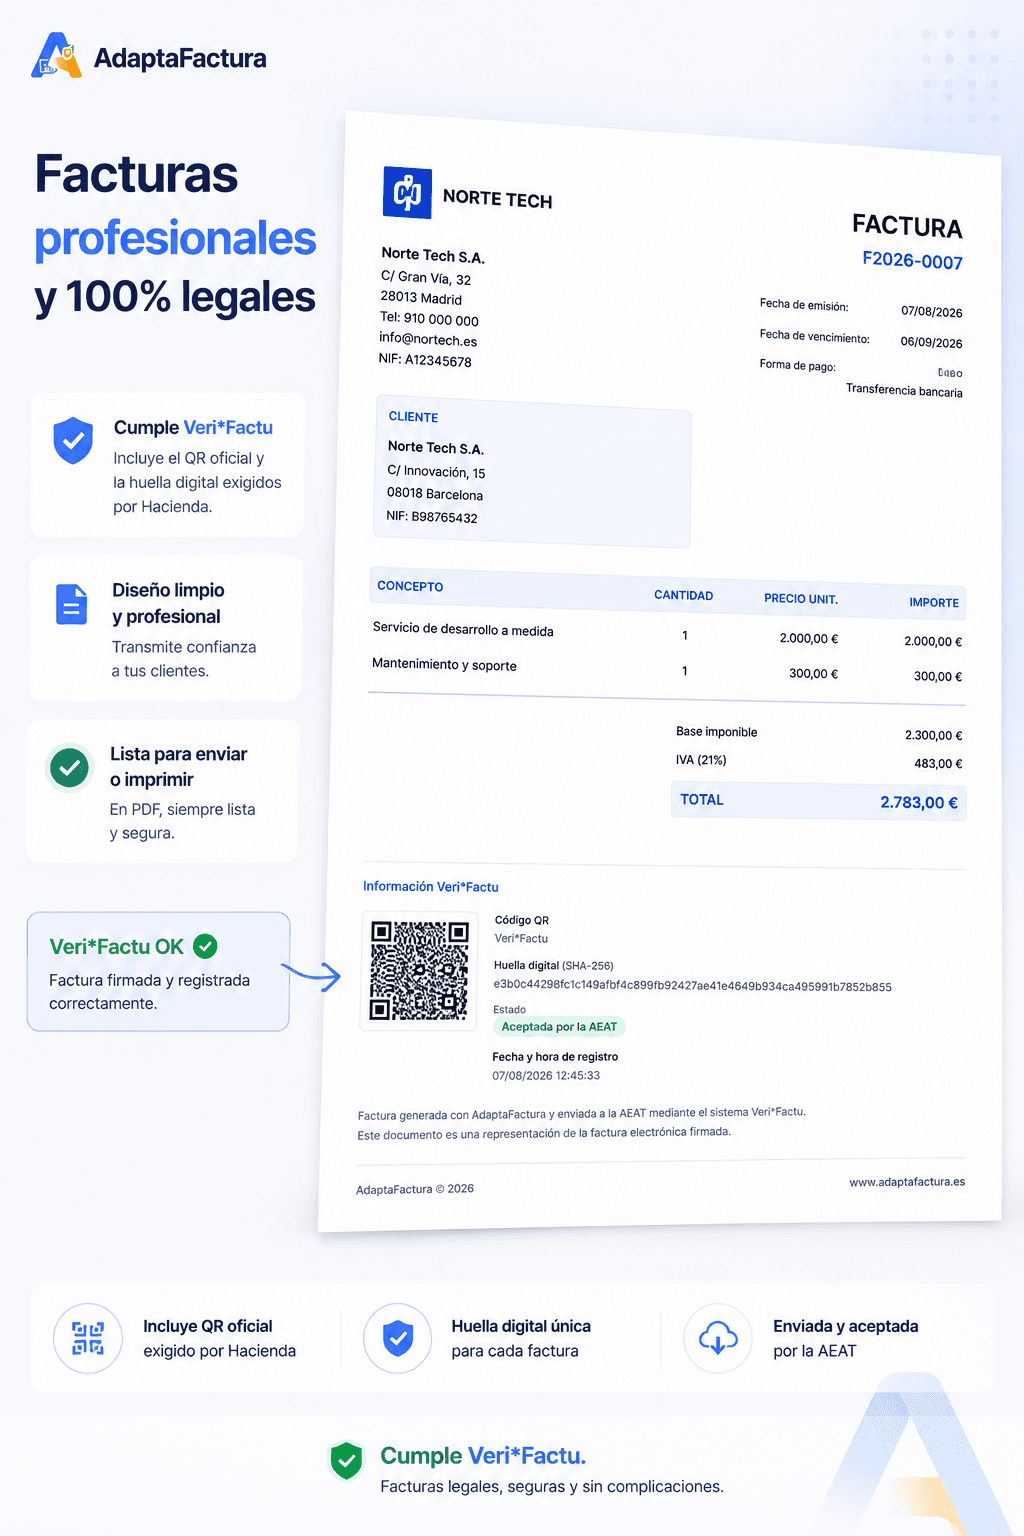This screenshot has height=1536, width=1024.
Task: Click the QR icon beside Incluye QR oficial
Action: [88, 1338]
